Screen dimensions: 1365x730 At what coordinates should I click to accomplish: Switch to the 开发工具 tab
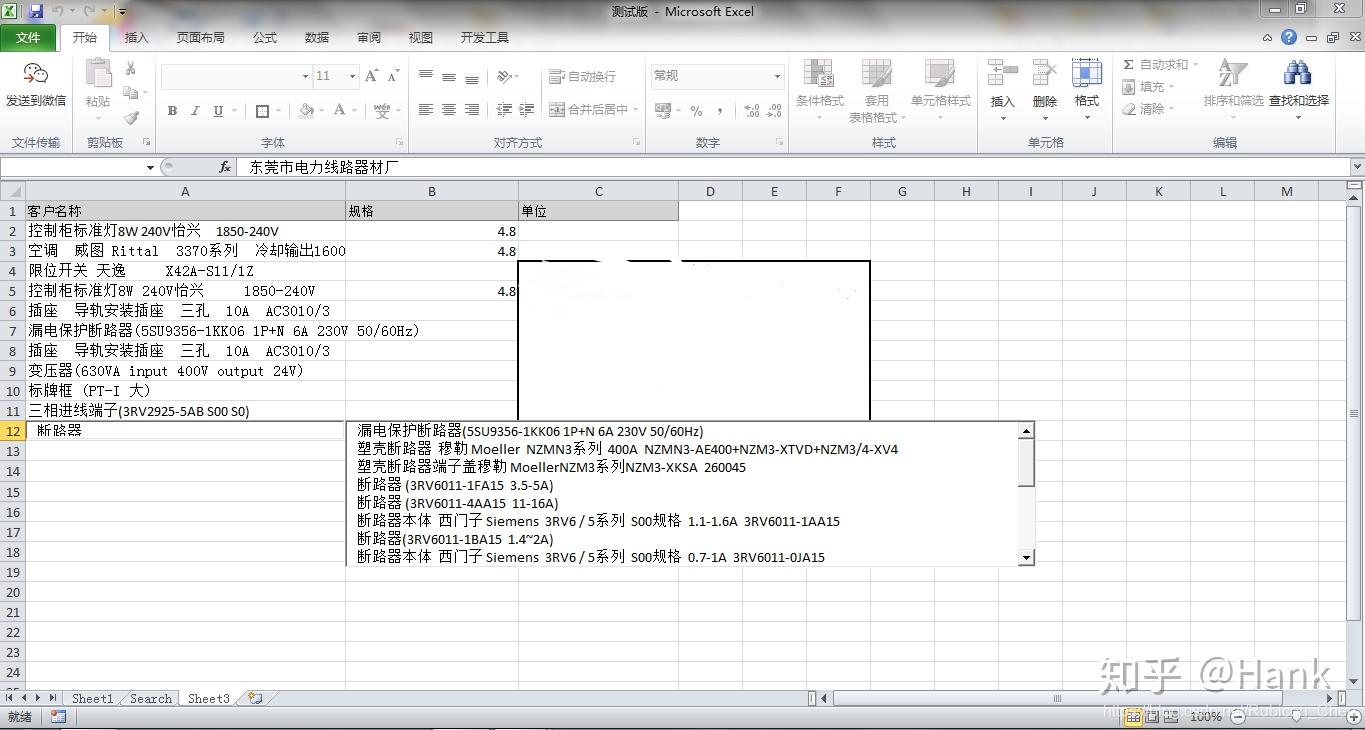485,37
